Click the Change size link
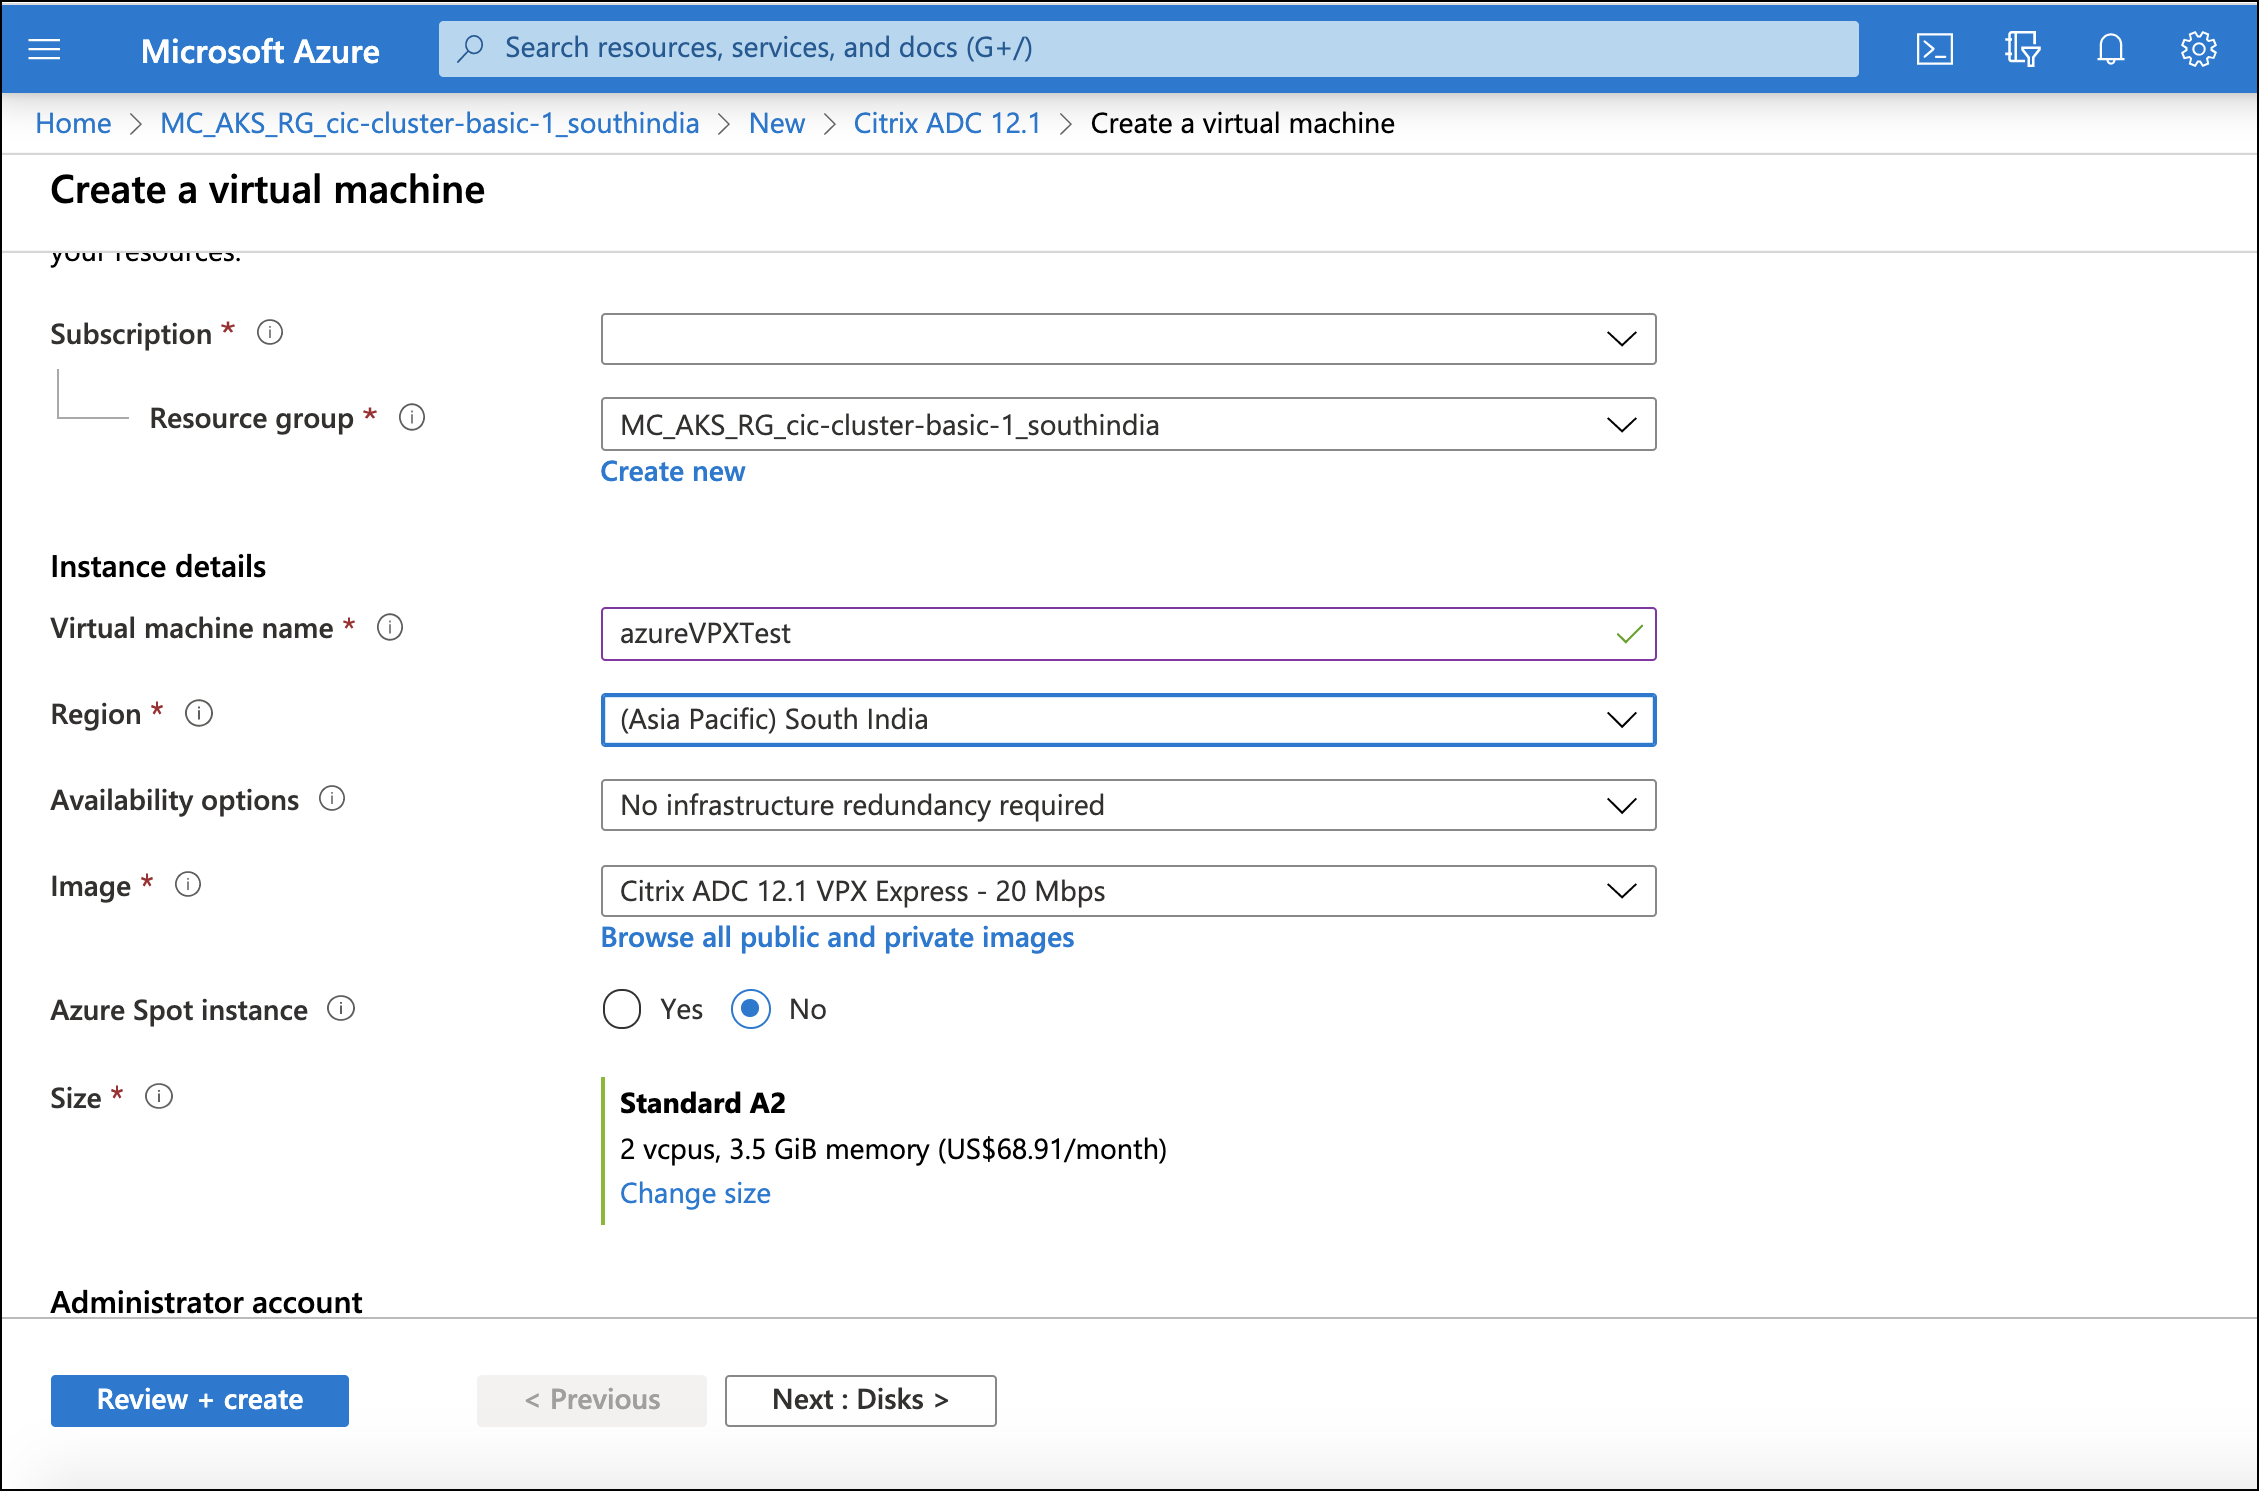Viewport: 2259px width, 1491px height. click(x=695, y=1193)
